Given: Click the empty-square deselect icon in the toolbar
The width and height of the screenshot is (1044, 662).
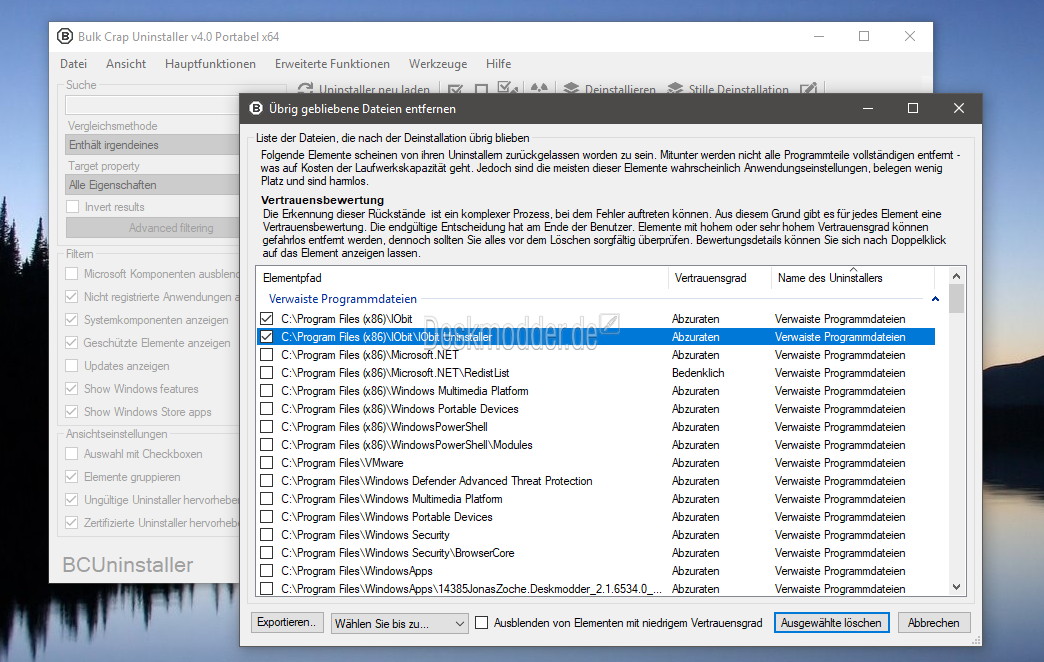Looking at the screenshot, I should tap(481, 89).
